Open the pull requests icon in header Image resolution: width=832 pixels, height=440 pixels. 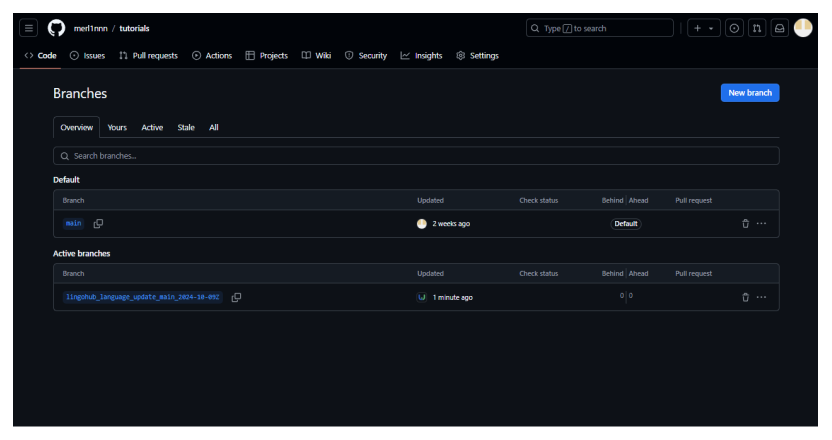pos(757,28)
